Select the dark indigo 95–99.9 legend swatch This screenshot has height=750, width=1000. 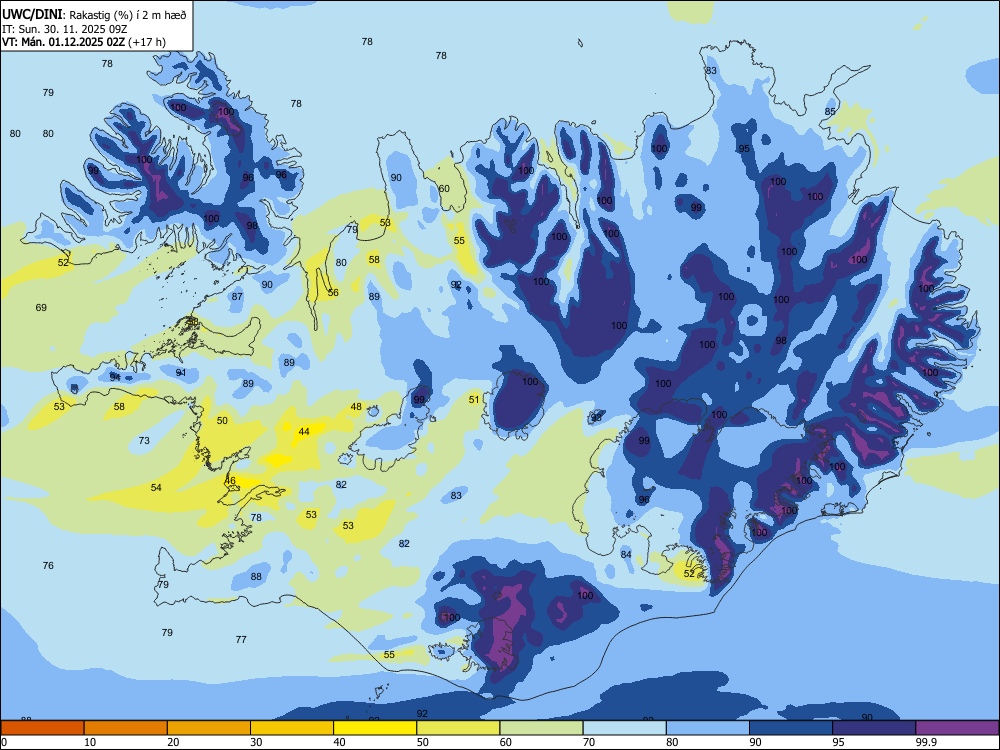[x=874, y=728]
